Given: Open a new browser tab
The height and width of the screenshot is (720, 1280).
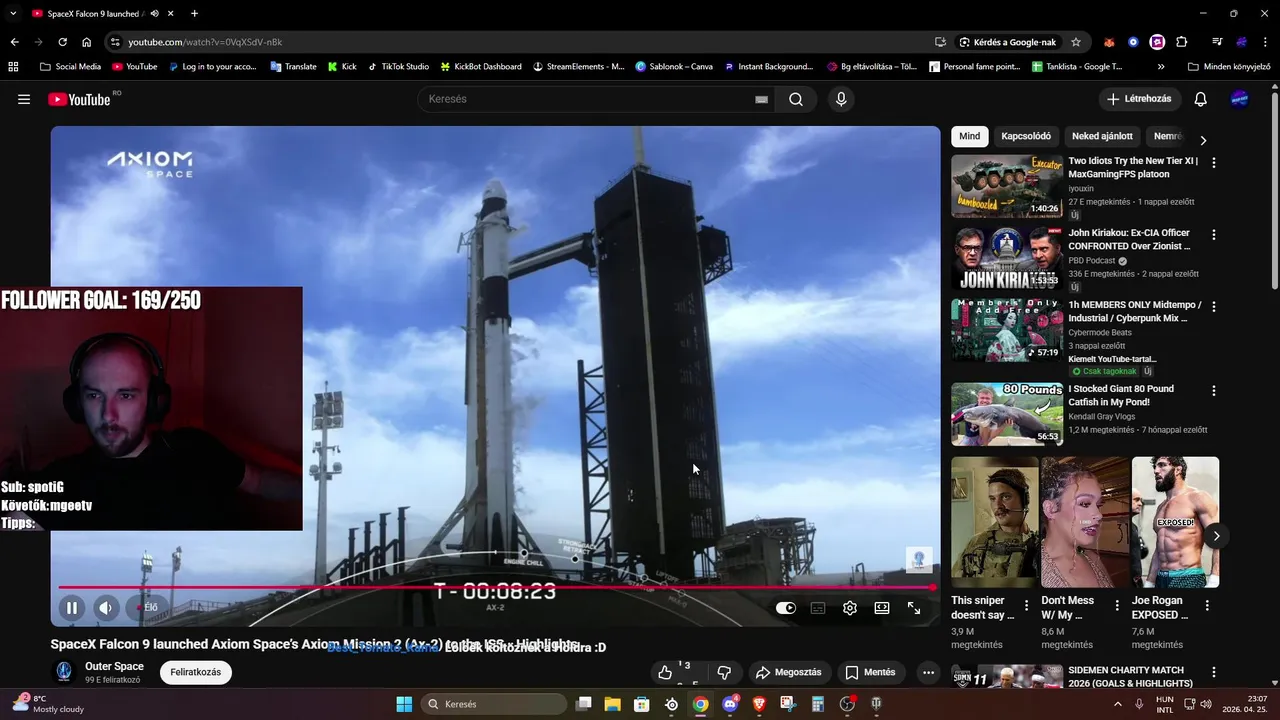Looking at the screenshot, I should (x=194, y=13).
